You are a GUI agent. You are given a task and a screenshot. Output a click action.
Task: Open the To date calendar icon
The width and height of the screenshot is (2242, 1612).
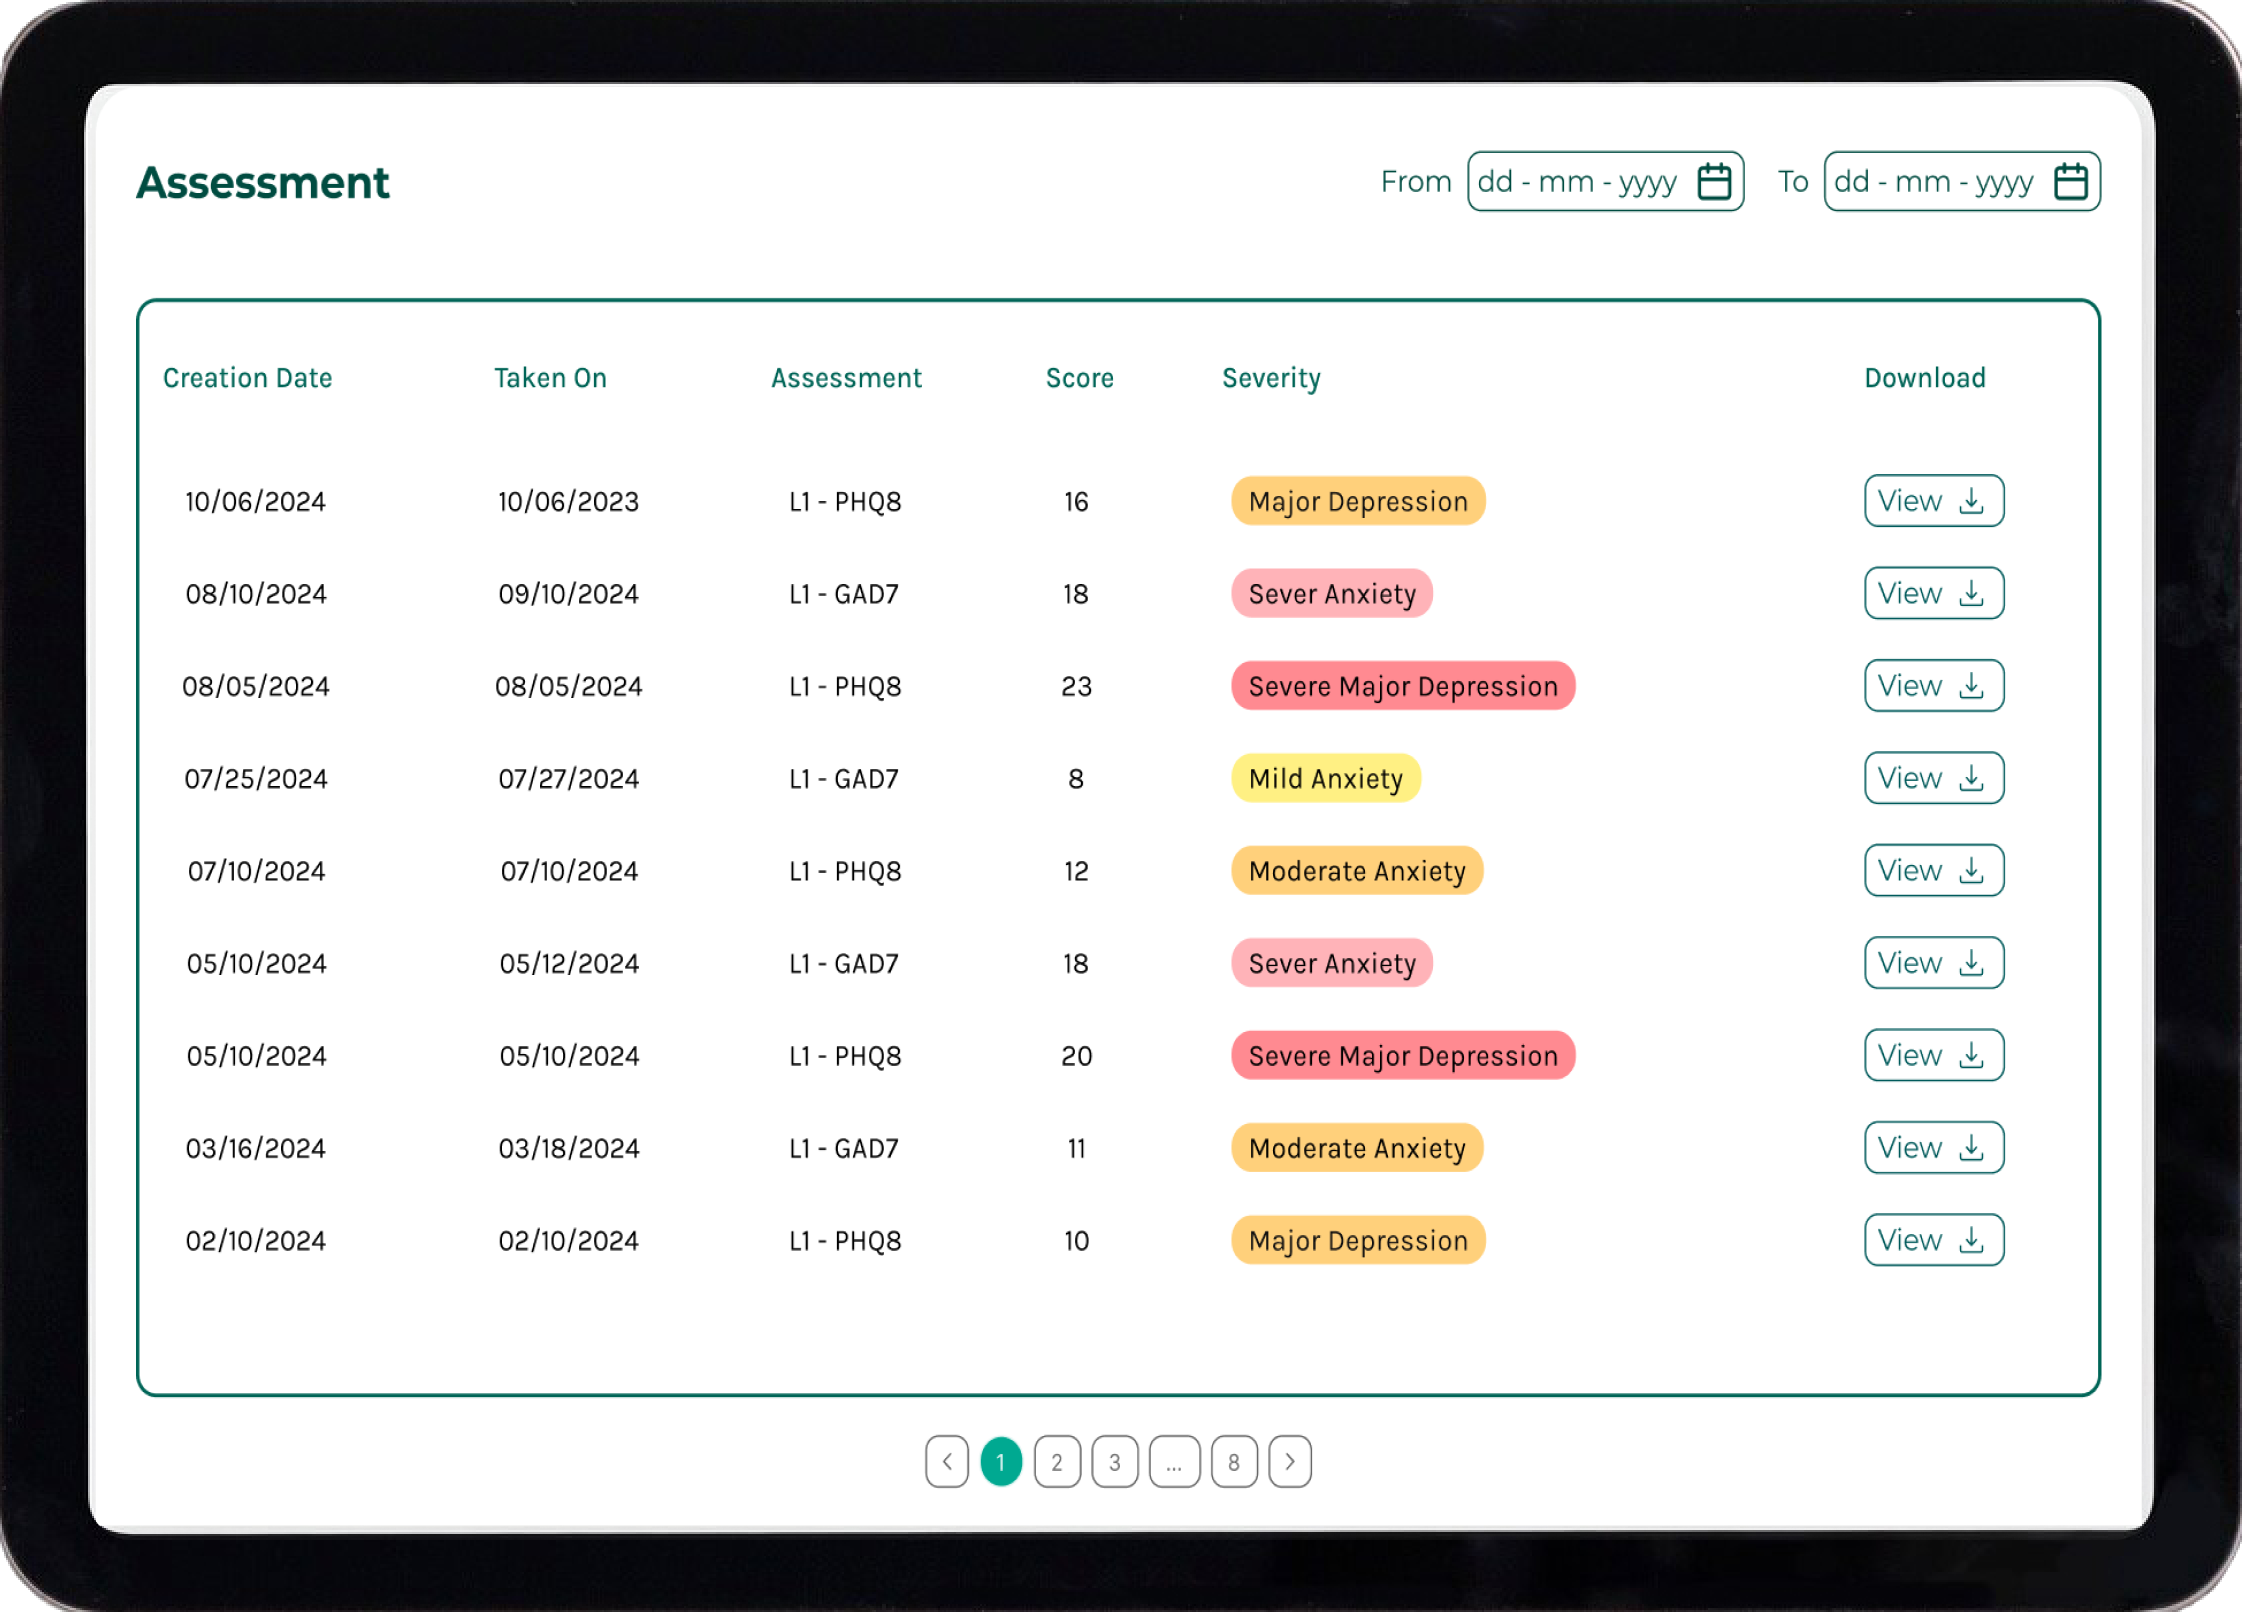coord(2070,182)
